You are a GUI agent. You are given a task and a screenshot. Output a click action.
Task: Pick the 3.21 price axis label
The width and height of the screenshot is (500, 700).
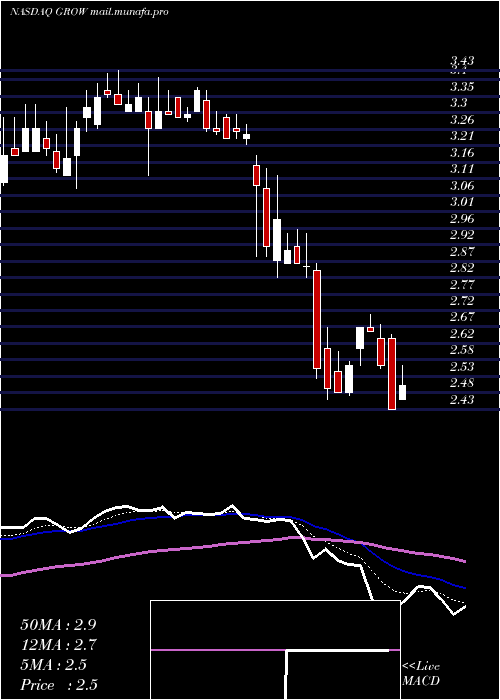(462, 136)
